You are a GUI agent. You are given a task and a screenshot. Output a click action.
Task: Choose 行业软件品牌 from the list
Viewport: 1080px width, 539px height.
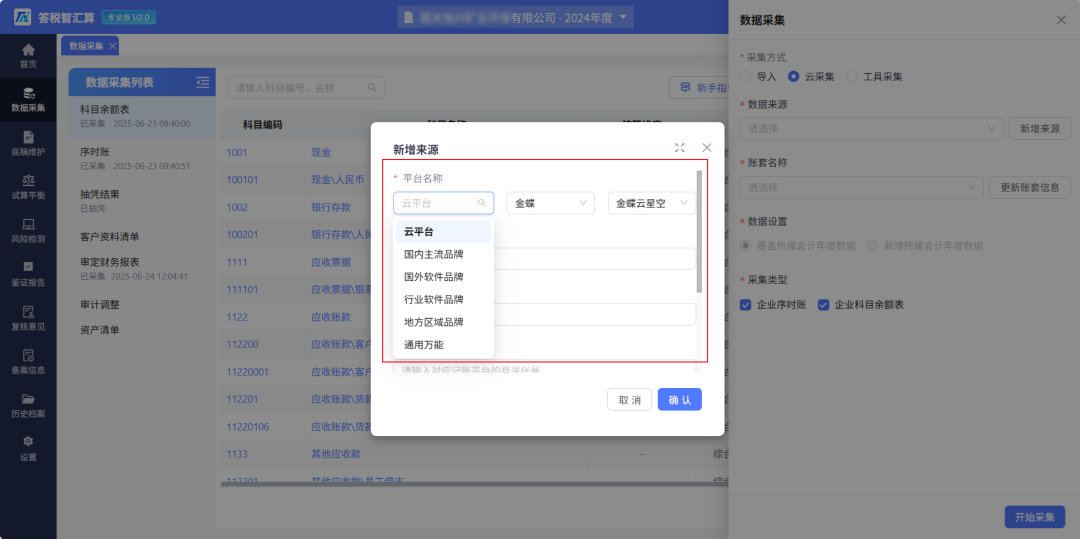point(444,299)
